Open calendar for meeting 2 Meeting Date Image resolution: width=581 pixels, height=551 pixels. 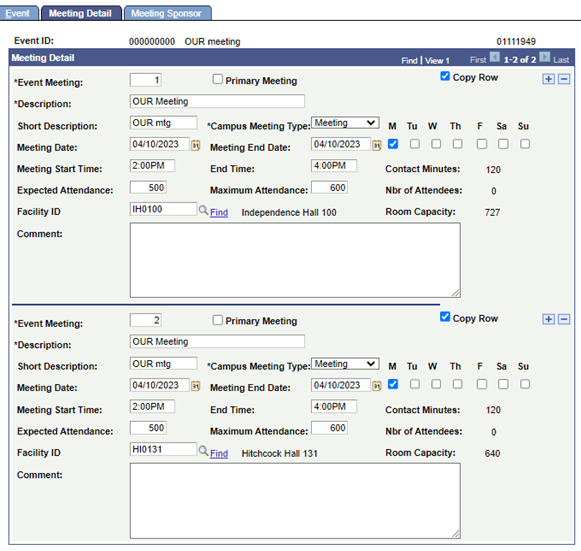click(x=196, y=386)
